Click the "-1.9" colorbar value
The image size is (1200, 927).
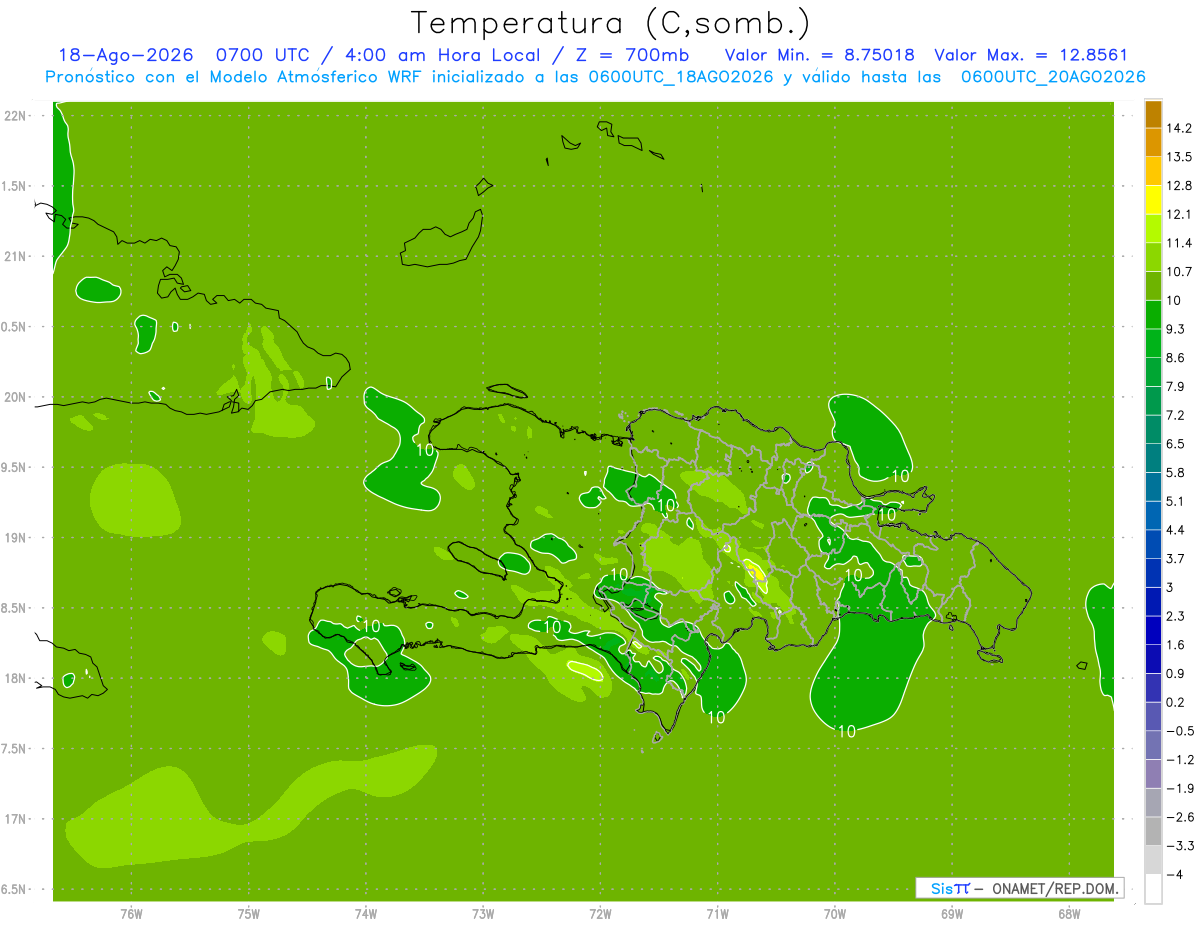[1180, 788]
